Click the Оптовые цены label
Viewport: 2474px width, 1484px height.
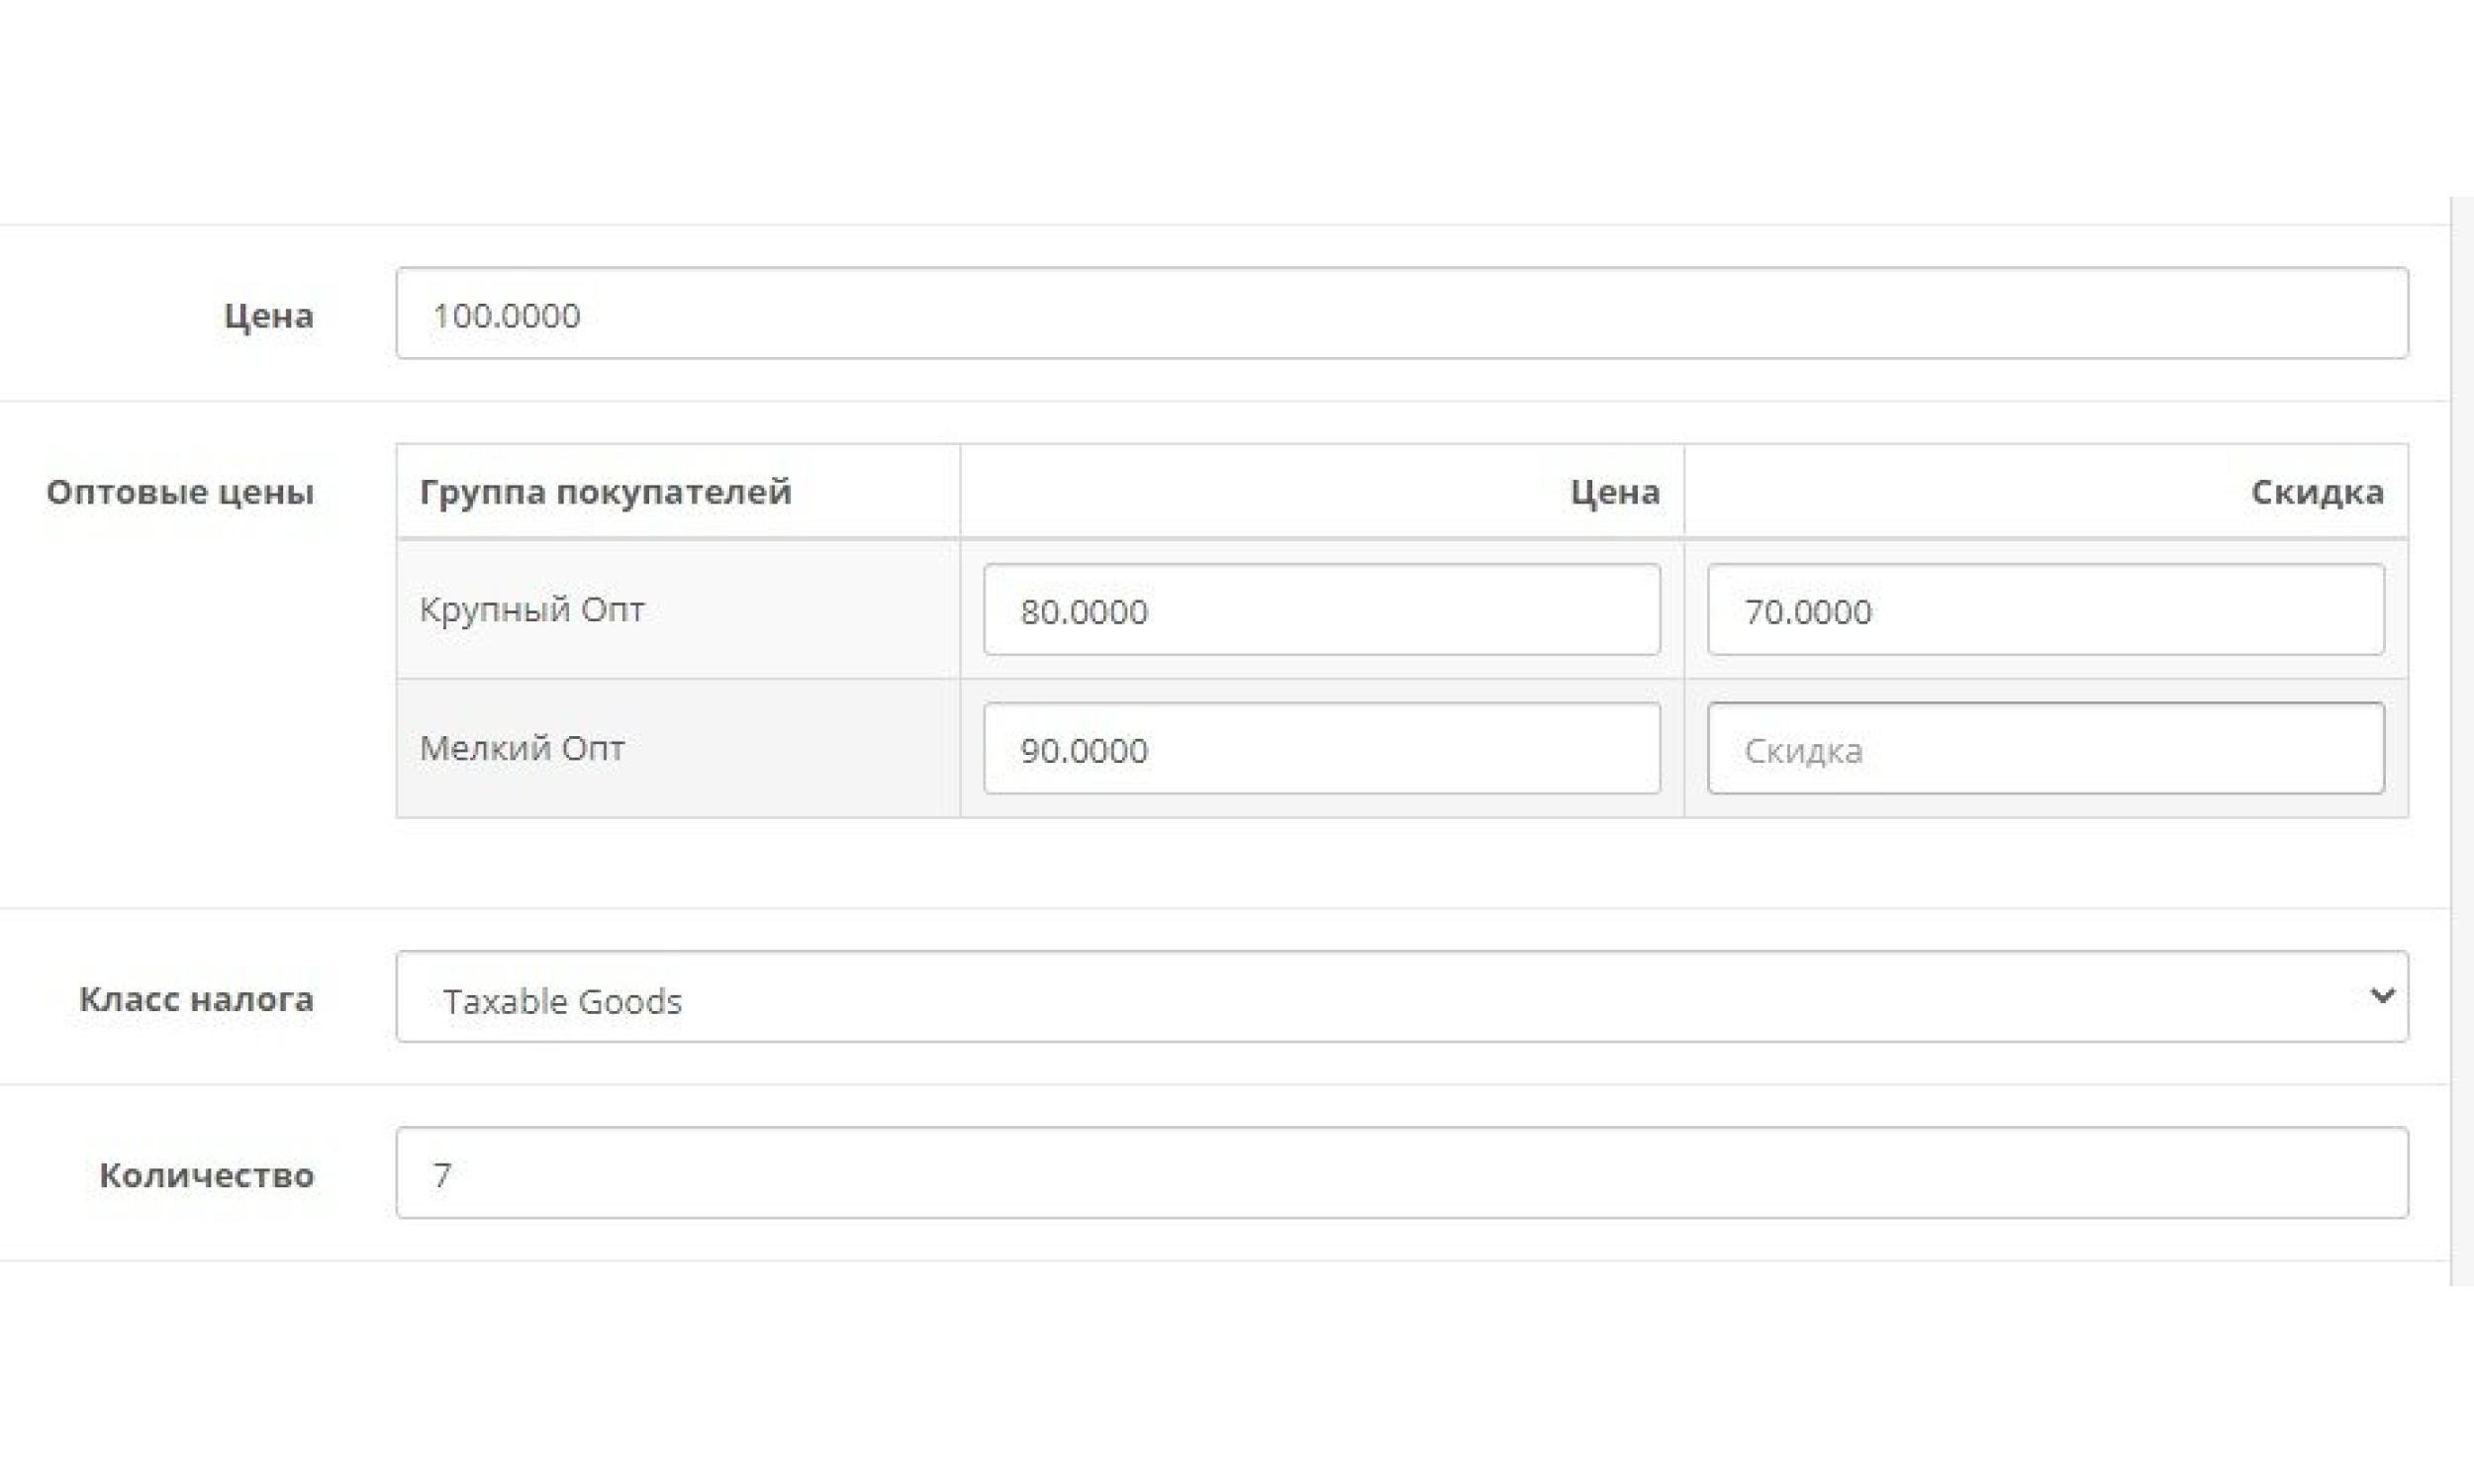coord(180,492)
